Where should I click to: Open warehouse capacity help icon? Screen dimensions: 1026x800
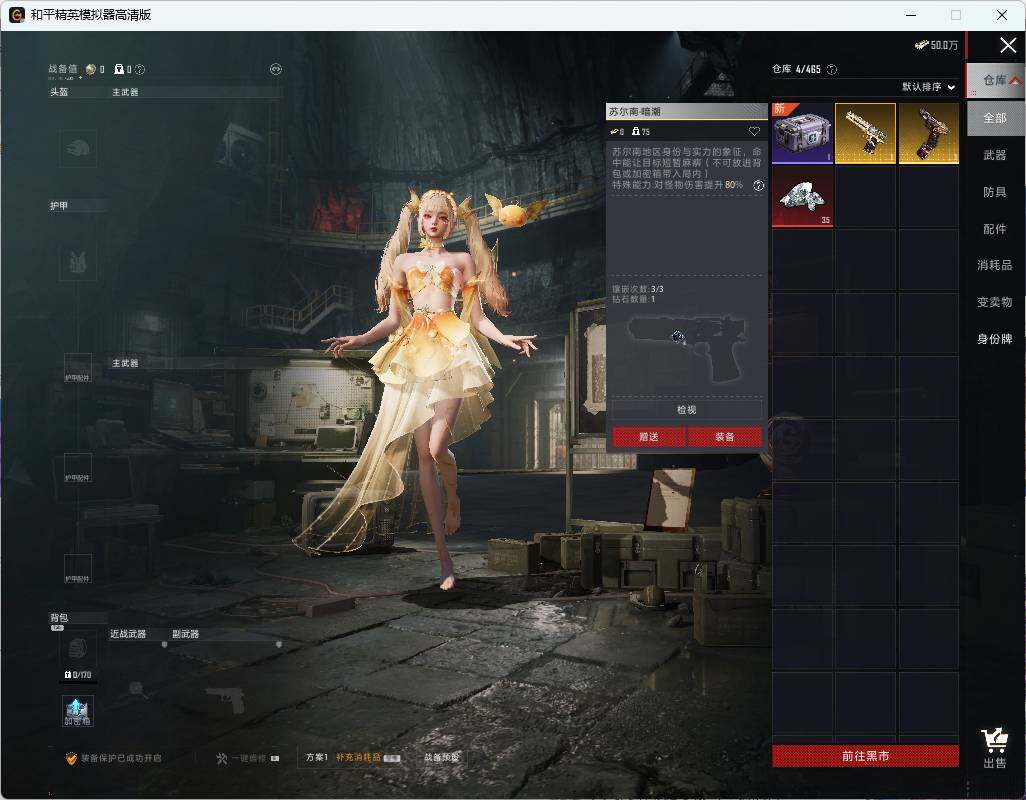pyautogui.click(x=832, y=69)
